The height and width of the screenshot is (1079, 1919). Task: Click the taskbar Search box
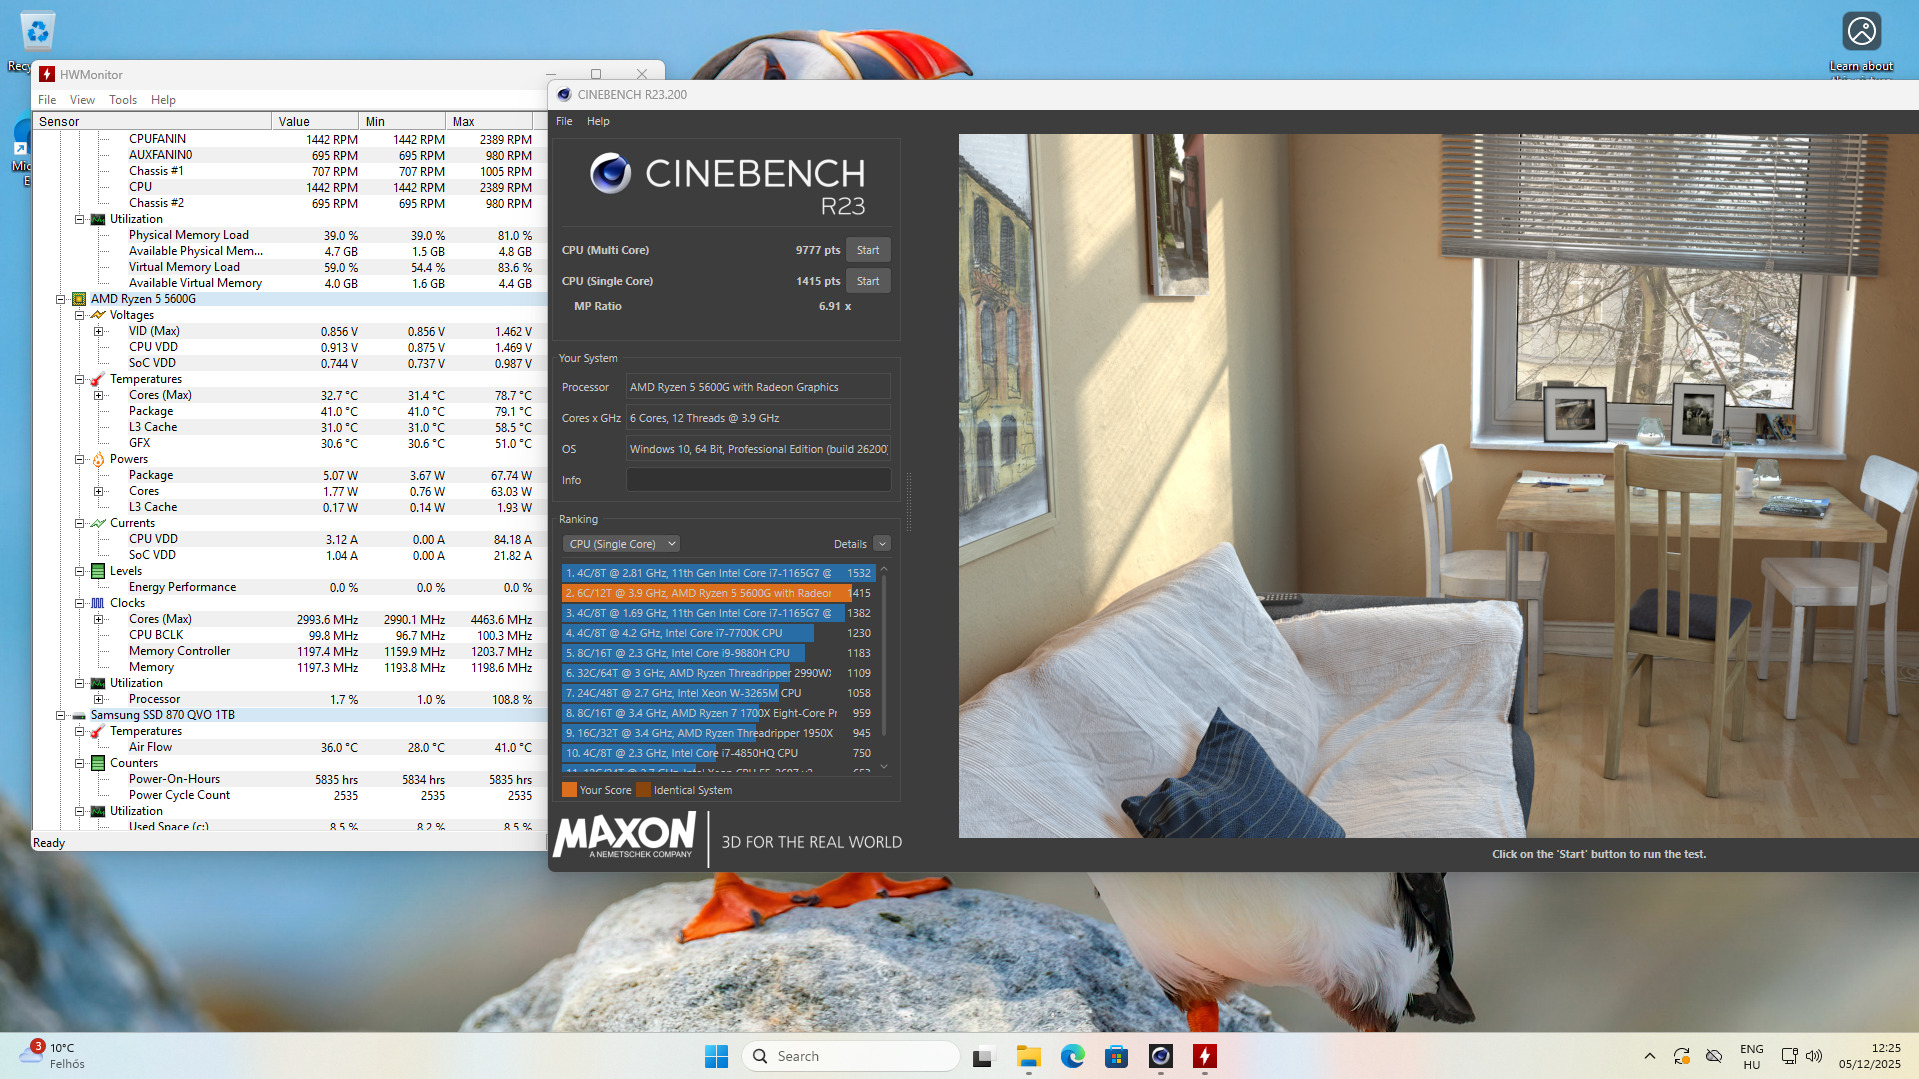[x=851, y=1056]
